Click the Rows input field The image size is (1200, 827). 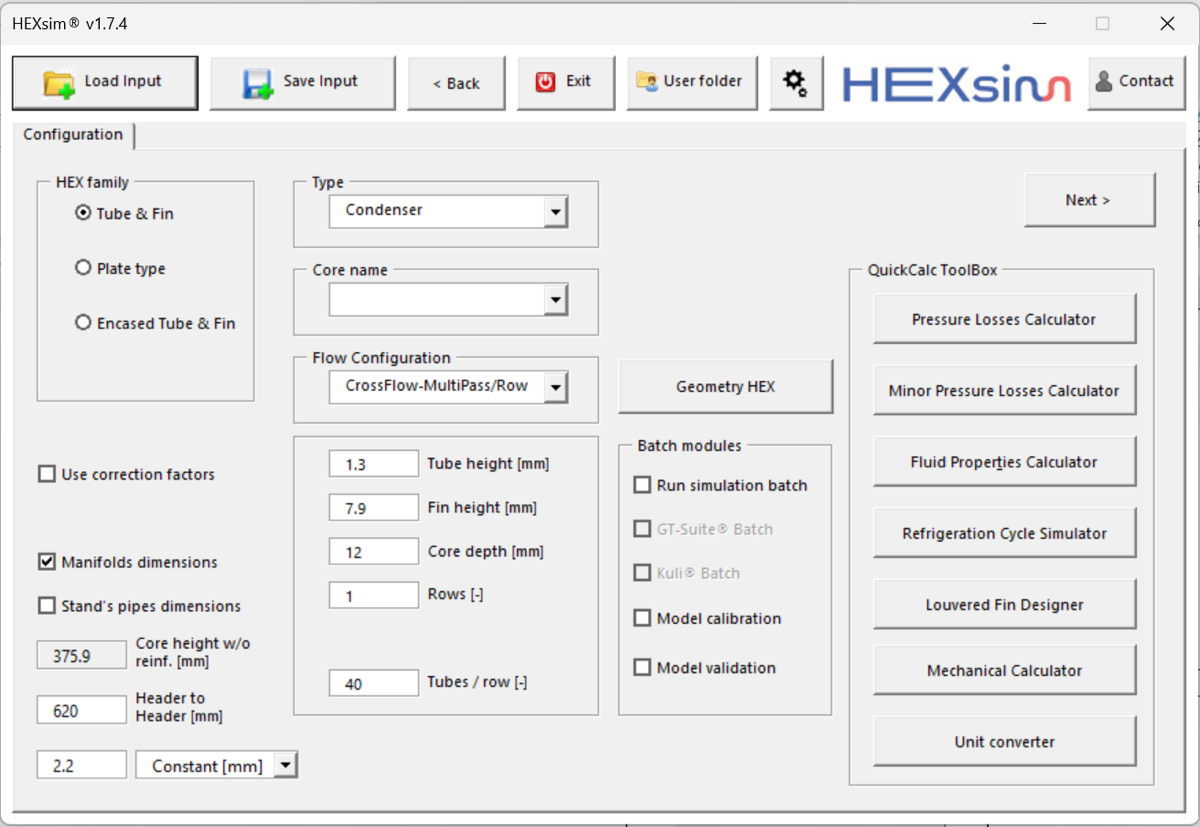click(x=373, y=596)
